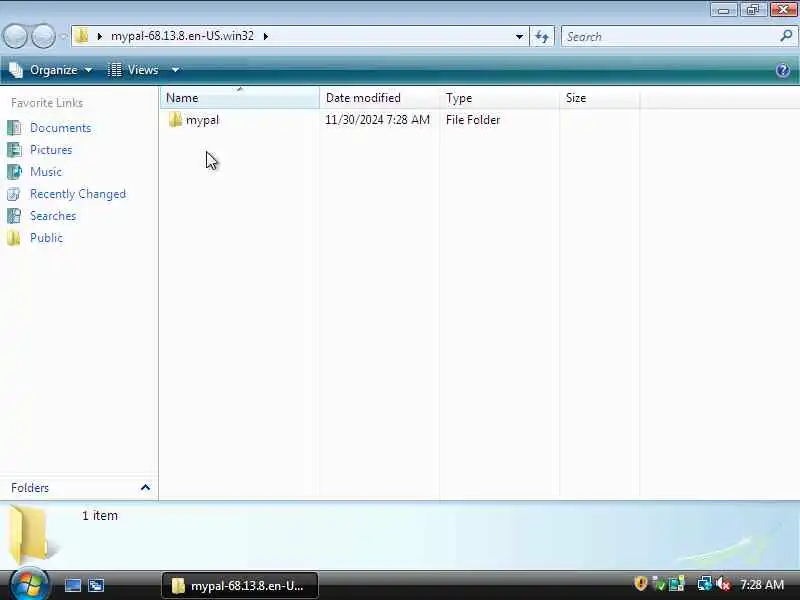The width and height of the screenshot is (800, 600).
Task: Open the Documents favorite link
Action: [60, 128]
